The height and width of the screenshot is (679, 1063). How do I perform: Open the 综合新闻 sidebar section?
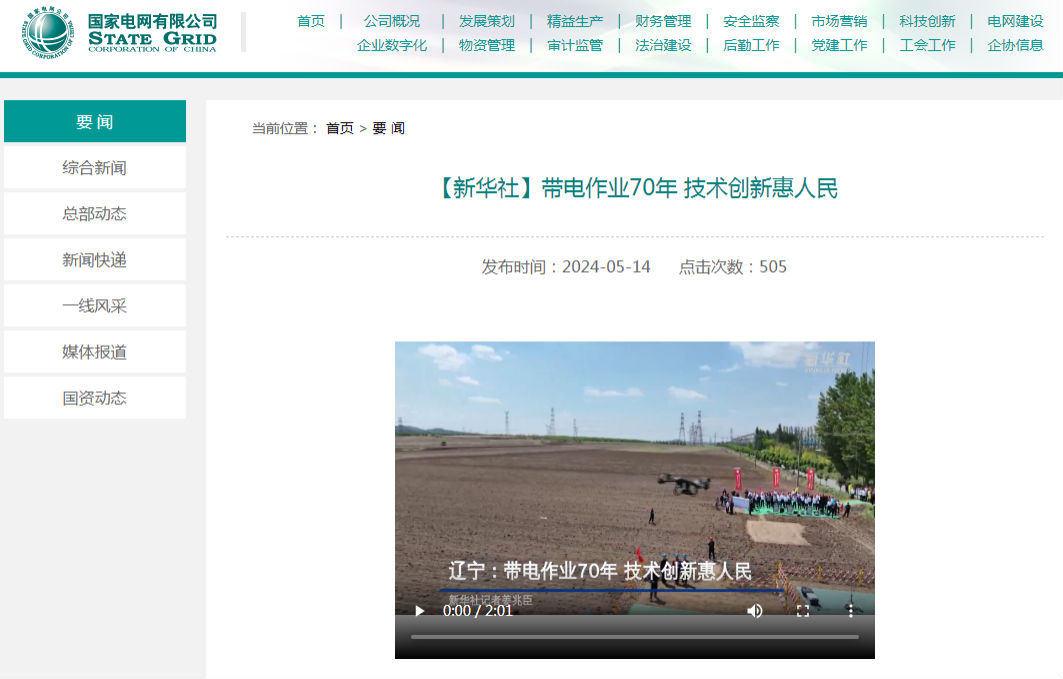click(x=95, y=168)
